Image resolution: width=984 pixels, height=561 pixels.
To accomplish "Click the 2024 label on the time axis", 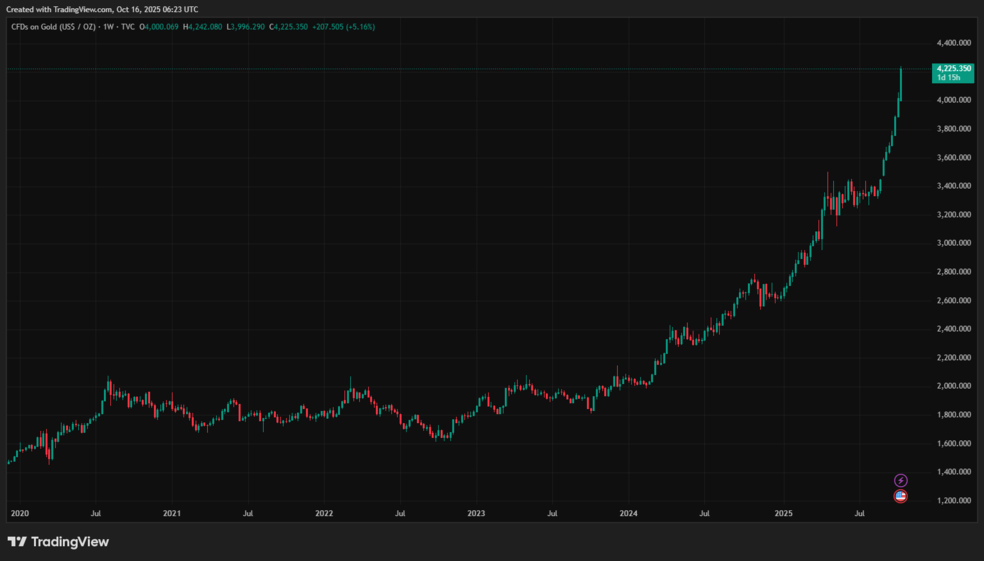I will [628, 514].
